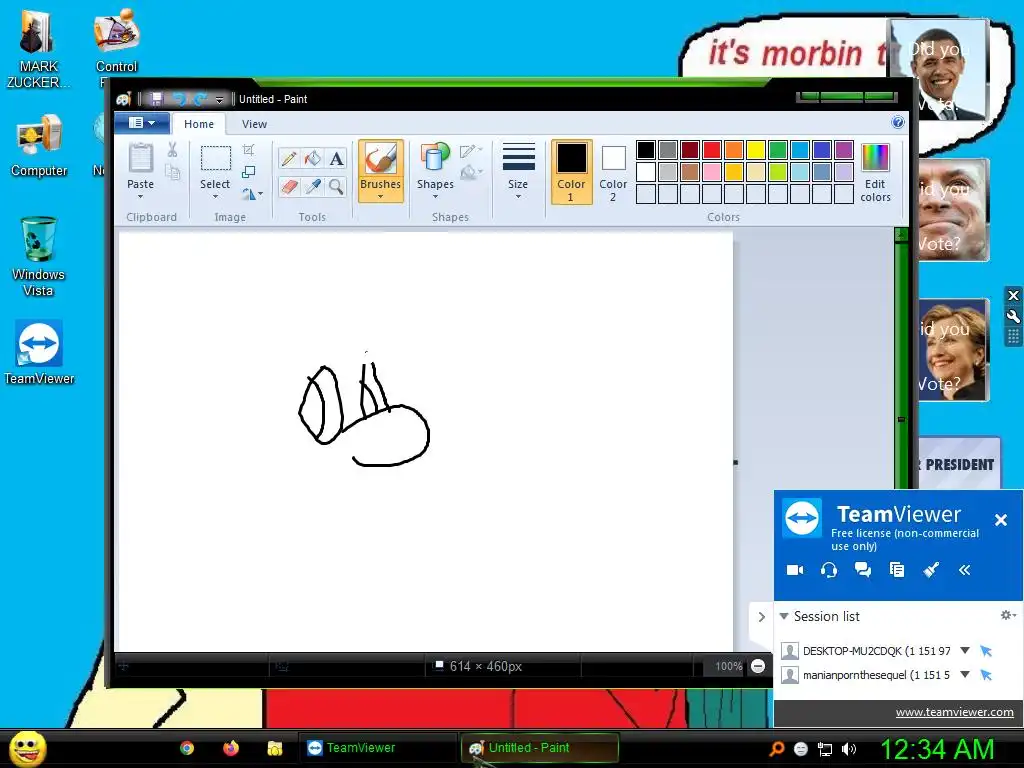The height and width of the screenshot is (768, 1024).
Task: Customize quick access toolbar dropdown arrow
Action: coord(219,99)
